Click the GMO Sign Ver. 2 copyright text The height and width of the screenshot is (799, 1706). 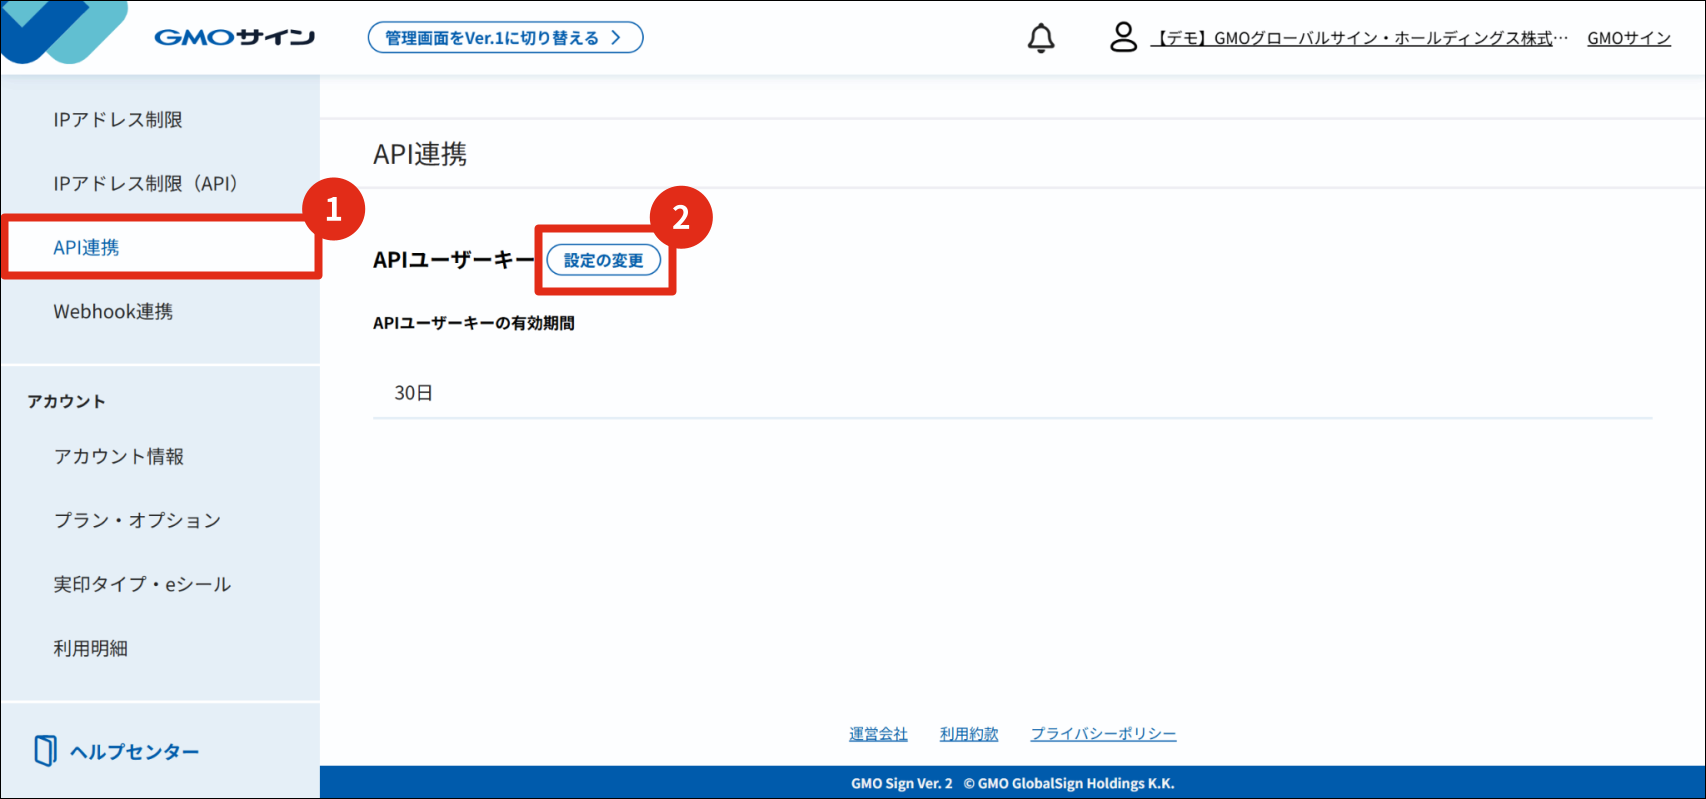[x=1012, y=783]
